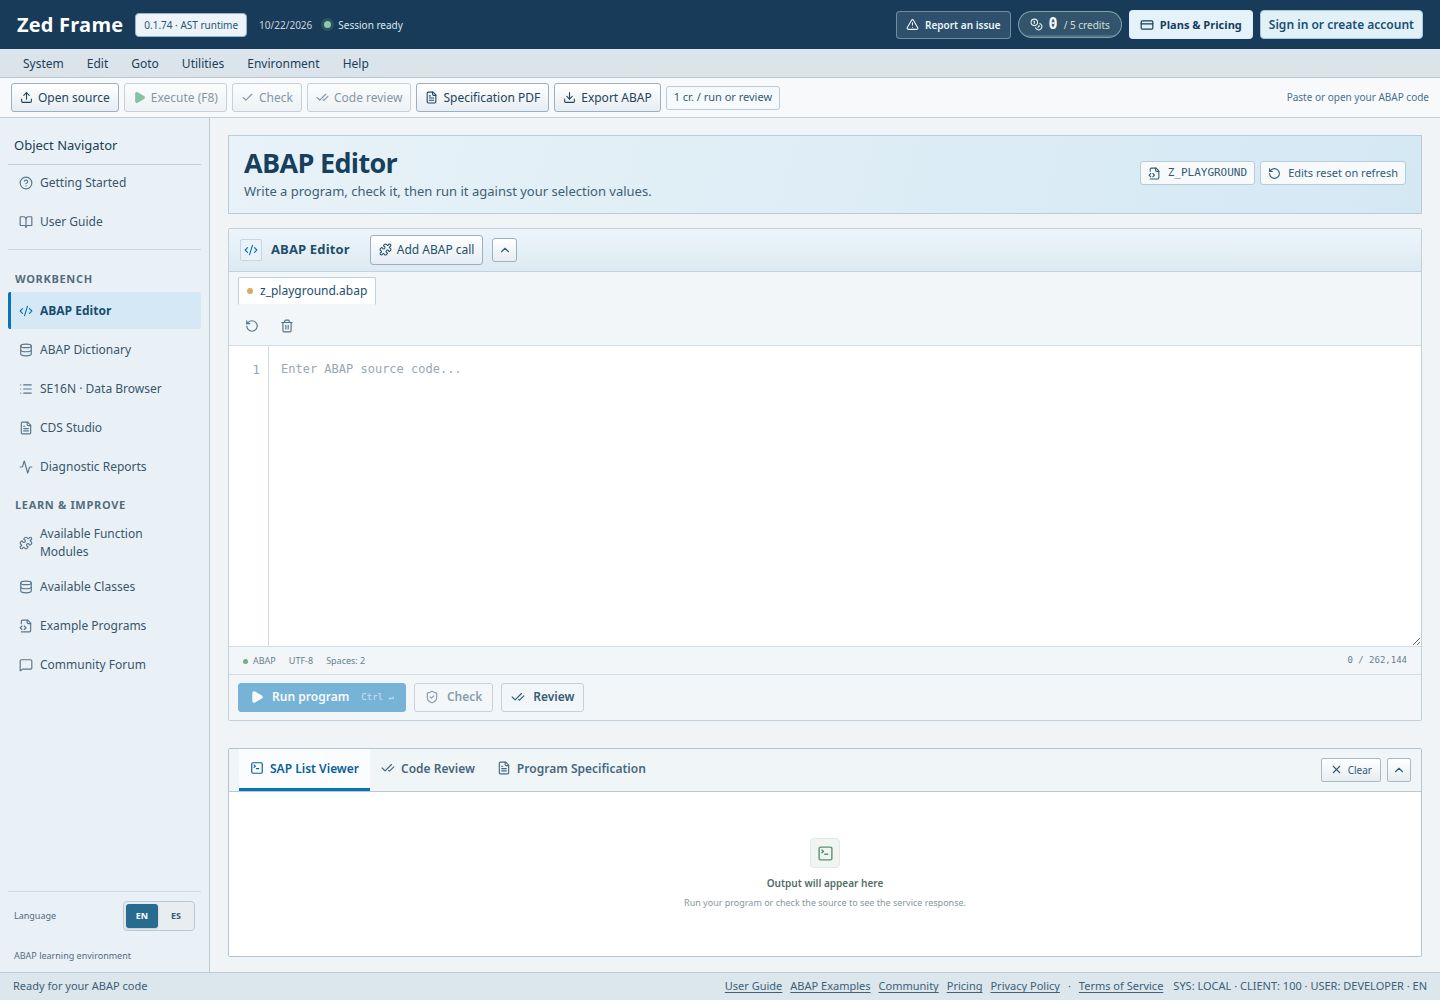Open Plans & Pricing
The width and height of the screenshot is (1440, 1000).
pyautogui.click(x=1191, y=25)
